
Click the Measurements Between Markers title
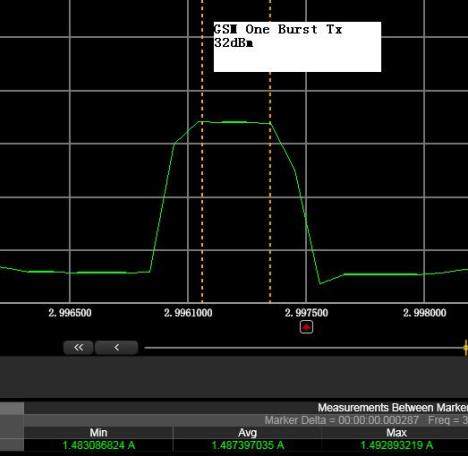(x=393, y=408)
